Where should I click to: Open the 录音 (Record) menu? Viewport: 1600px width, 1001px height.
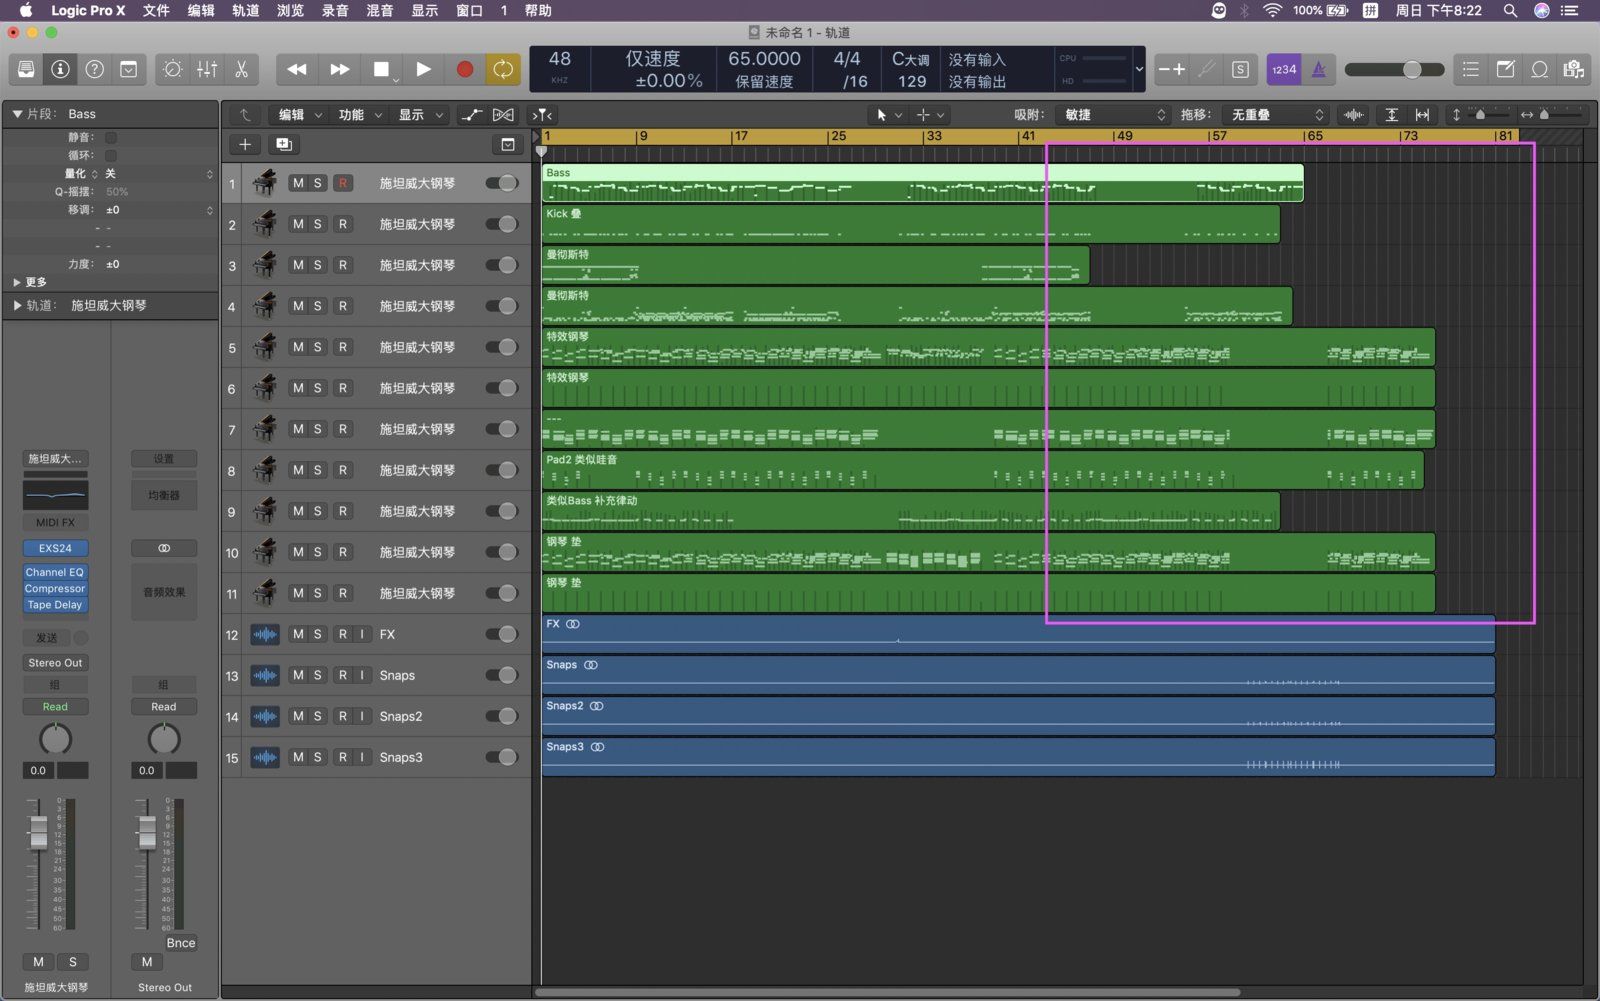point(335,10)
